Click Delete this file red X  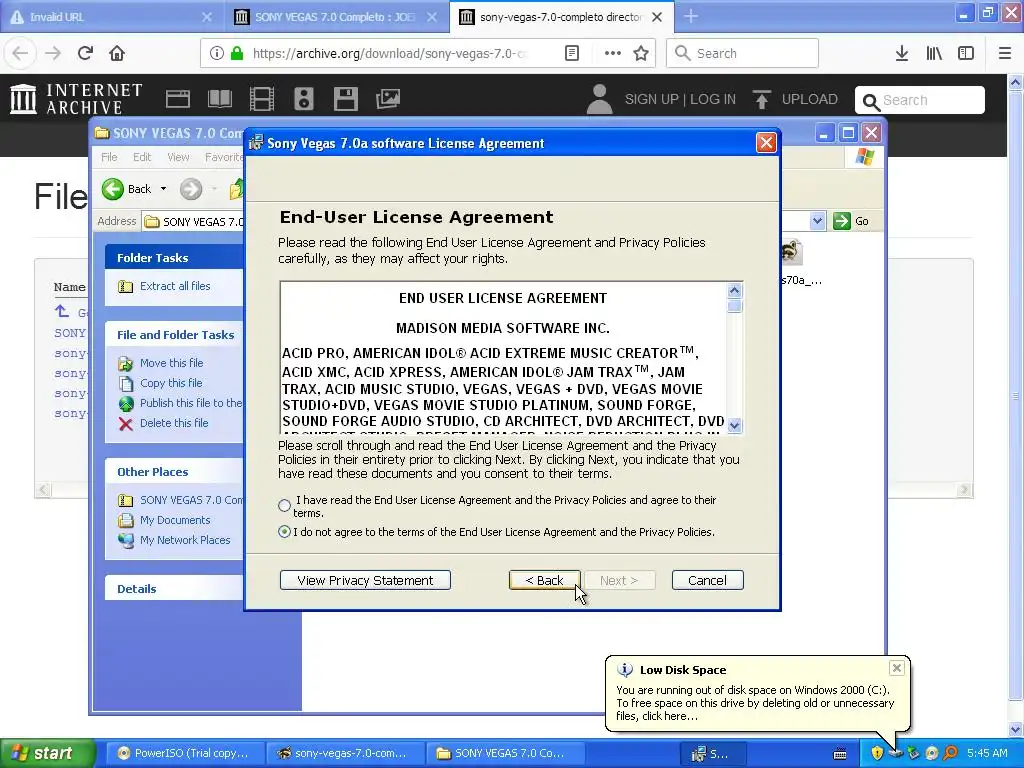click(x=125, y=424)
